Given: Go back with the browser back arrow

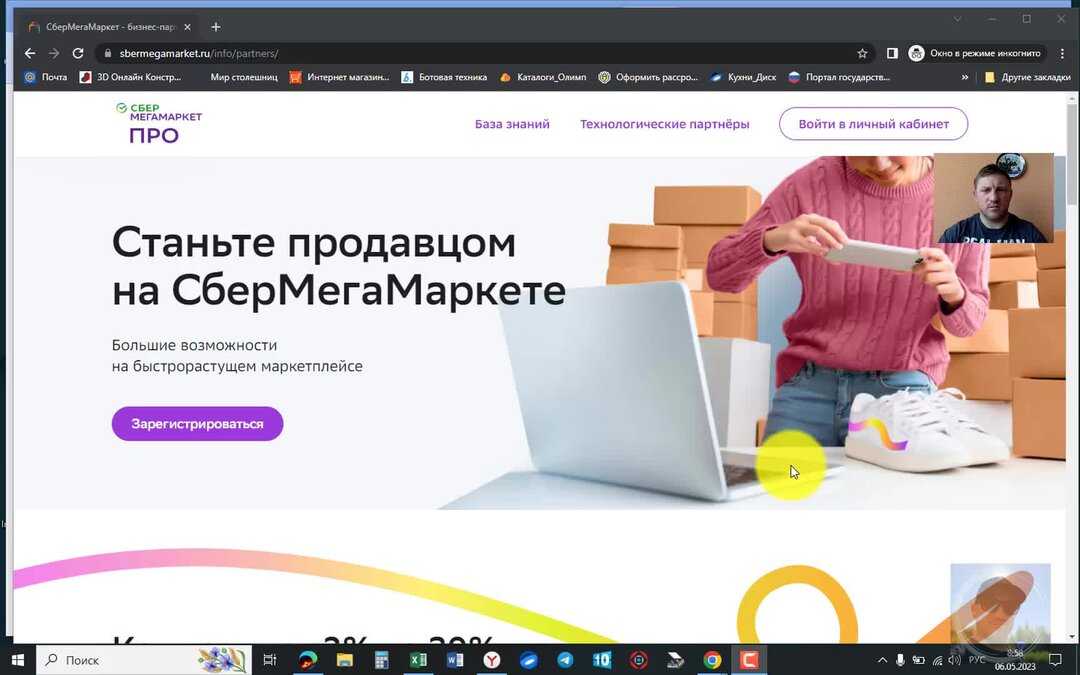Looking at the screenshot, I should [30, 53].
